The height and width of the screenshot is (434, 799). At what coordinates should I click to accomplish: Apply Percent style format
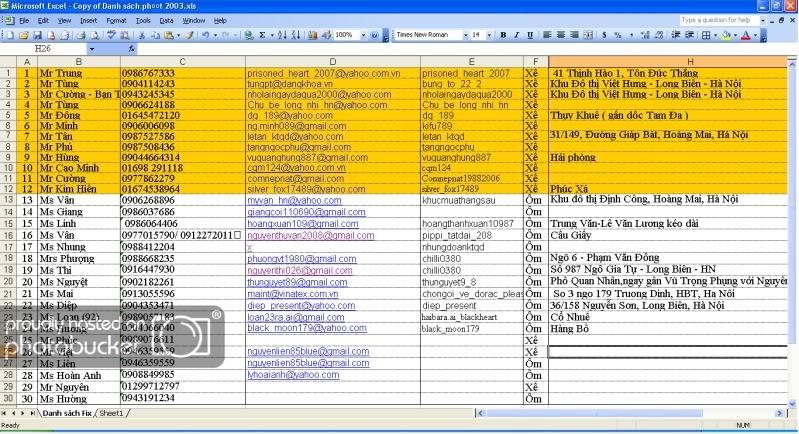pos(618,35)
